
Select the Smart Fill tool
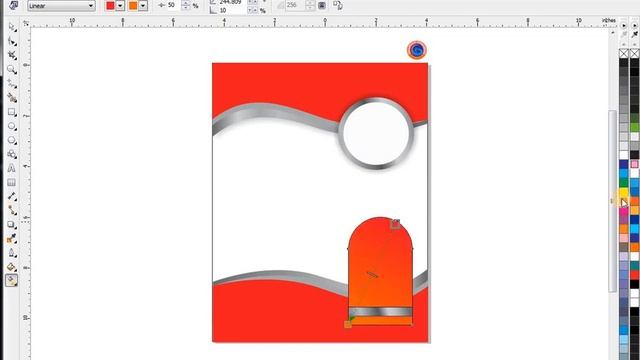(12, 98)
